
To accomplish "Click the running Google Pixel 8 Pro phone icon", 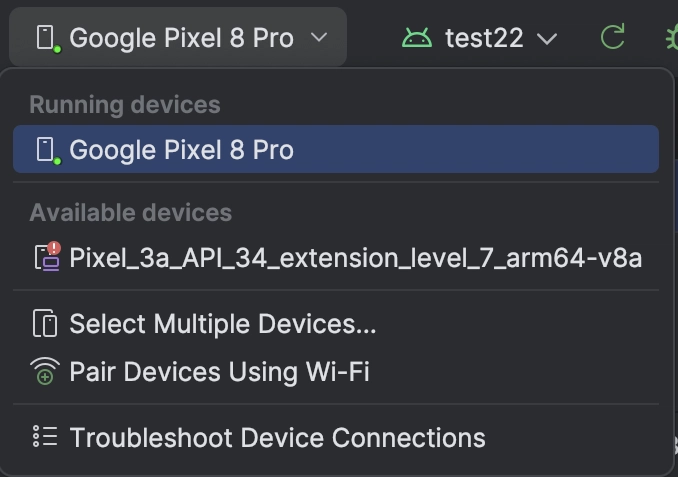I will [x=48, y=150].
